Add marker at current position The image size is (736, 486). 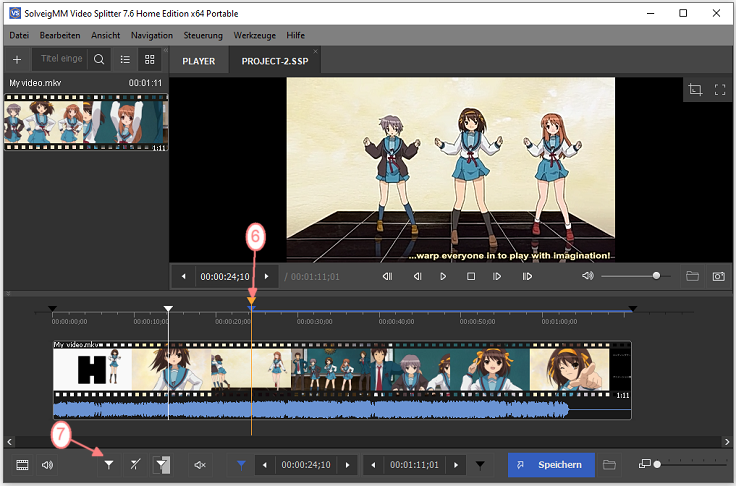pos(109,465)
